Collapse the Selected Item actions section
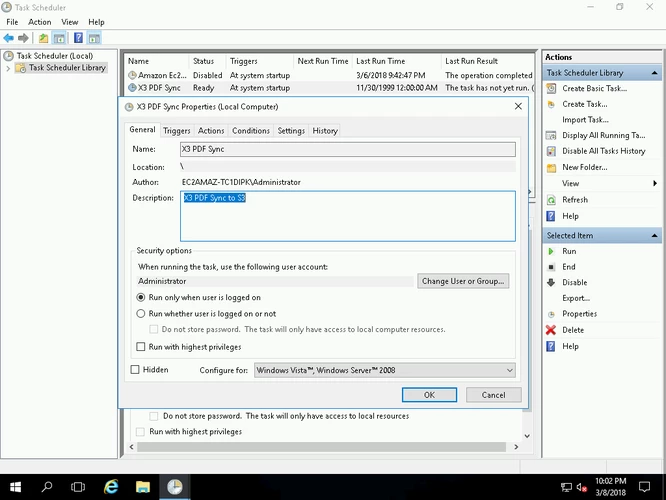Viewport: 666px width, 500px height. 654,235
